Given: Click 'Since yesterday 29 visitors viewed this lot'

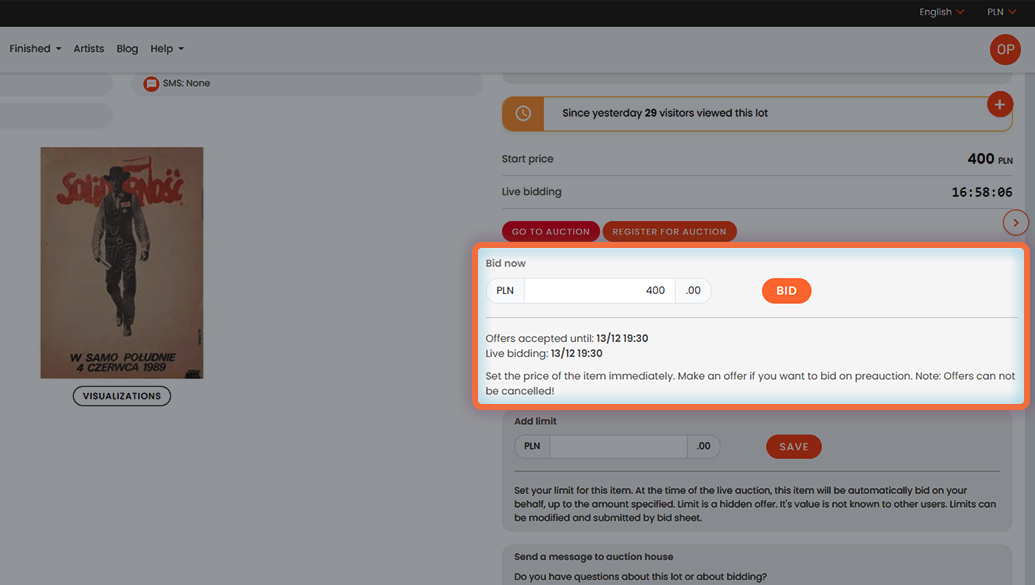Looking at the screenshot, I should (x=665, y=113).
